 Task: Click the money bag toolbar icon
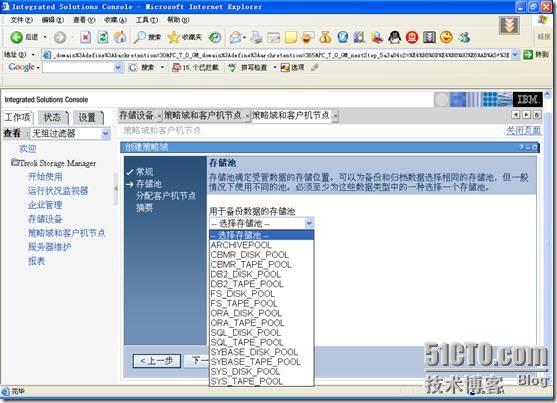click(x=325, y=37)
